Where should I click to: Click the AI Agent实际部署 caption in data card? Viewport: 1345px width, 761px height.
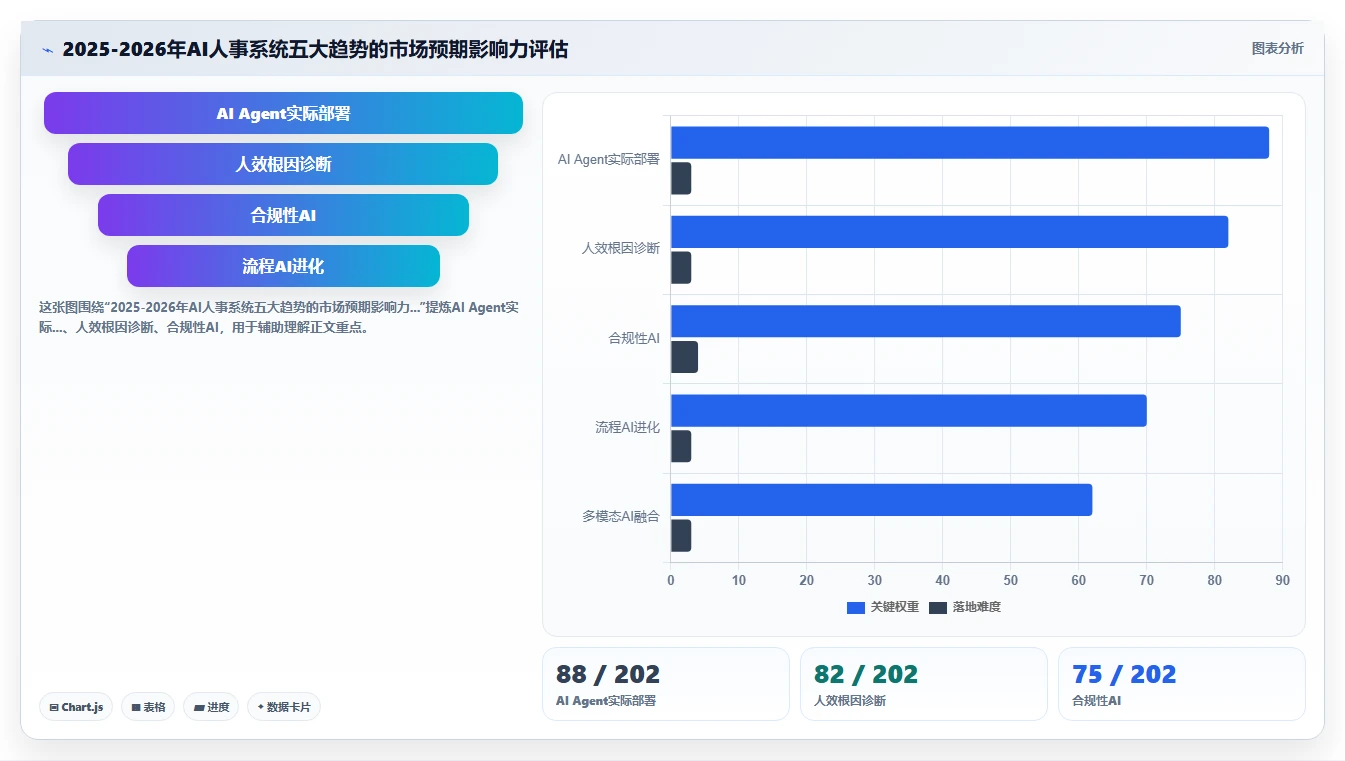coord(606,701)
